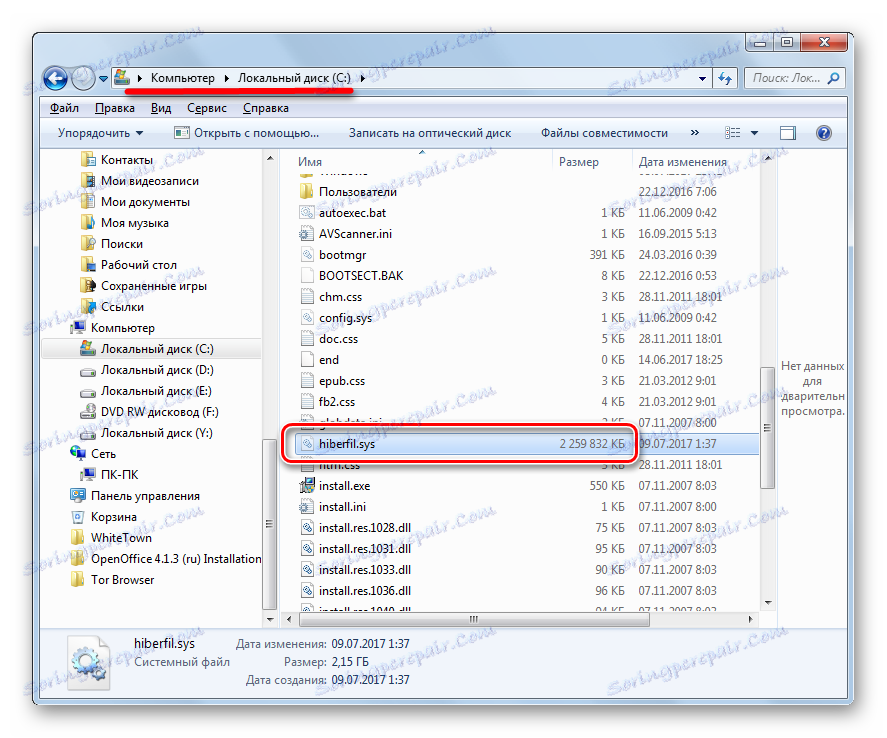Expand the arrow after Локальный диск (C:) breadcrumb

pos(363,78)
